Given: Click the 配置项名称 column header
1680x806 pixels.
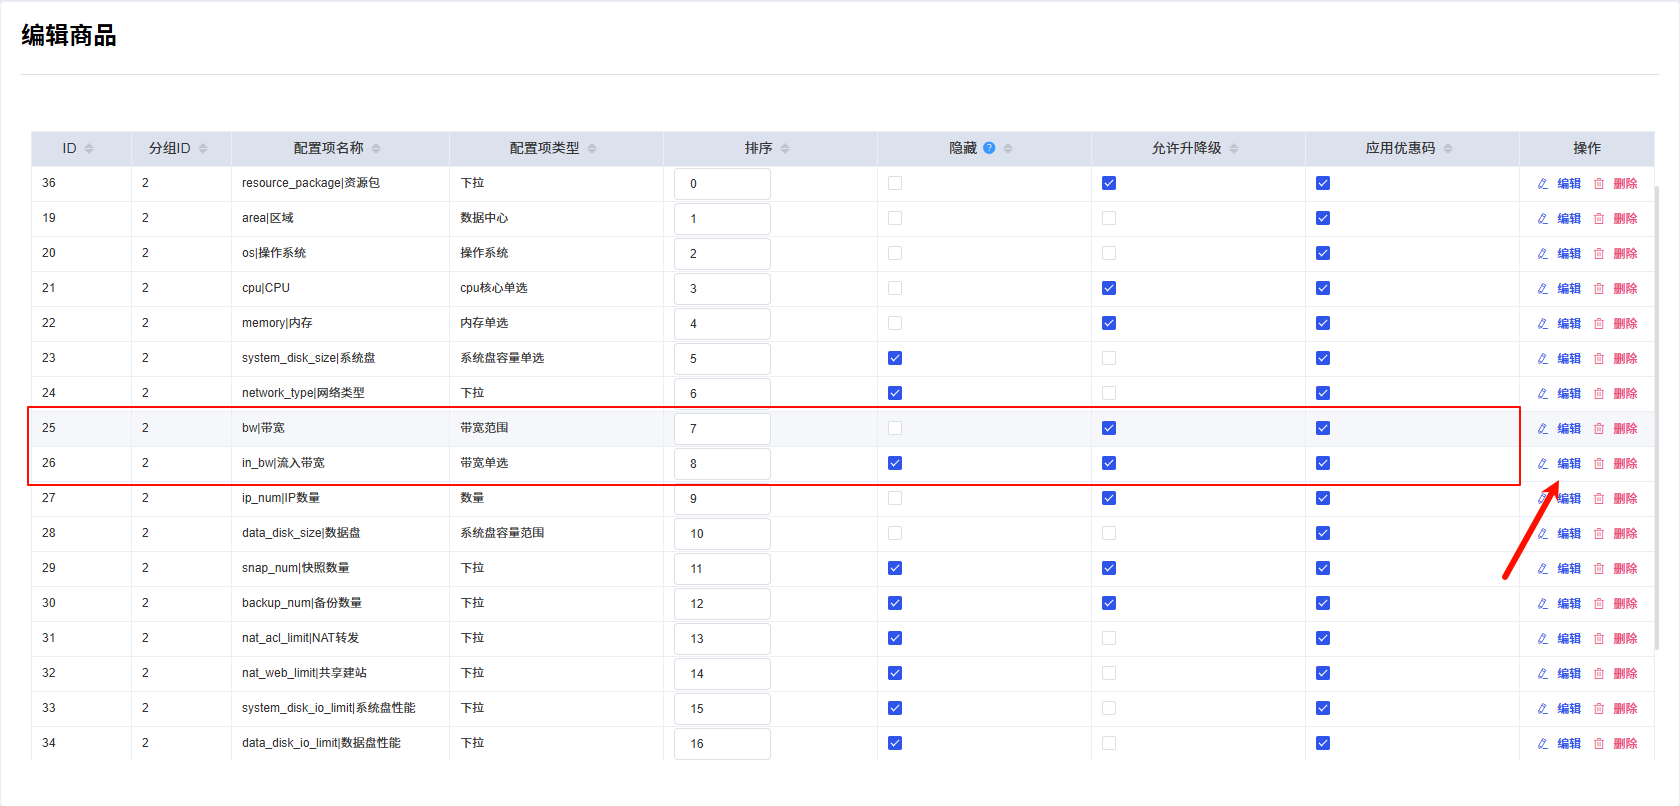Looking at the screenshot, I should coord(329,148).
